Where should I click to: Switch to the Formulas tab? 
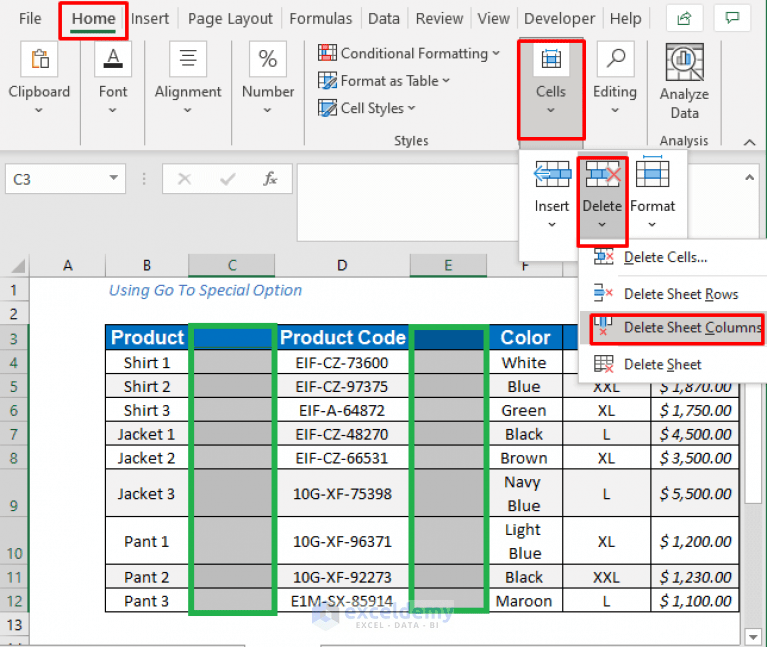[x=320, y=19]
